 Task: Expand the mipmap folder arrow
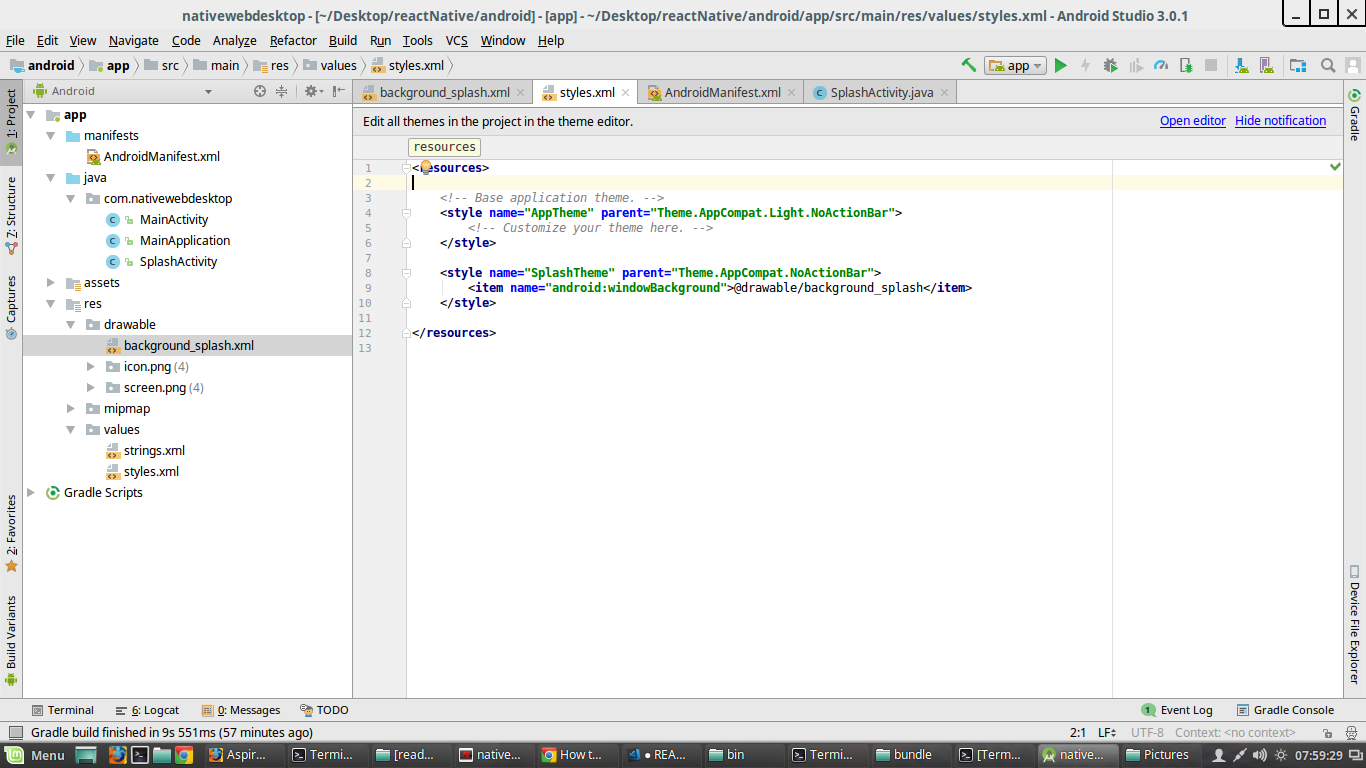(x=71, y=409)
